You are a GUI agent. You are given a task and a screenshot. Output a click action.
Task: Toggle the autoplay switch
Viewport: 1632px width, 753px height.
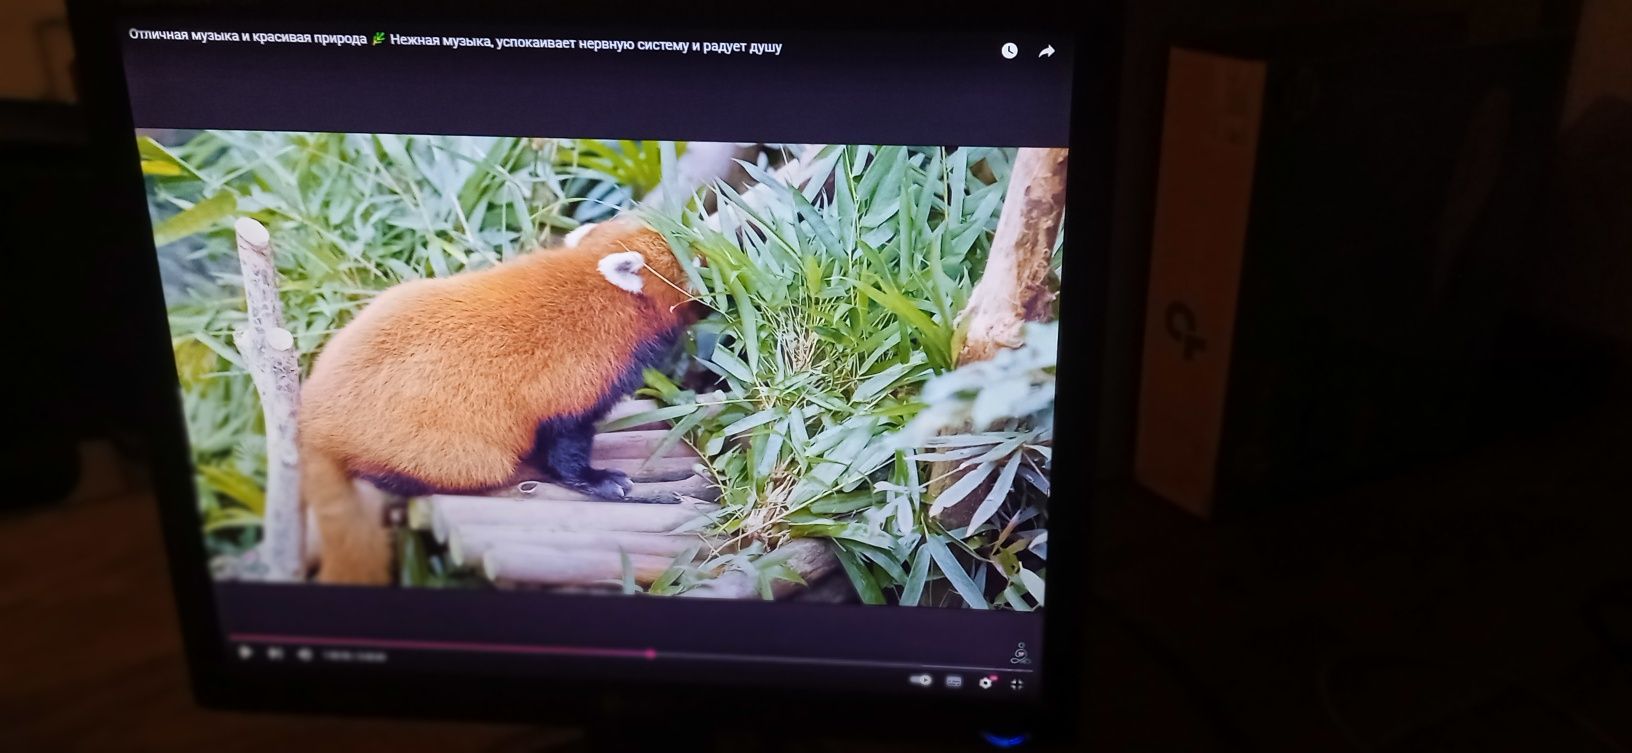(x=920, y=680)
